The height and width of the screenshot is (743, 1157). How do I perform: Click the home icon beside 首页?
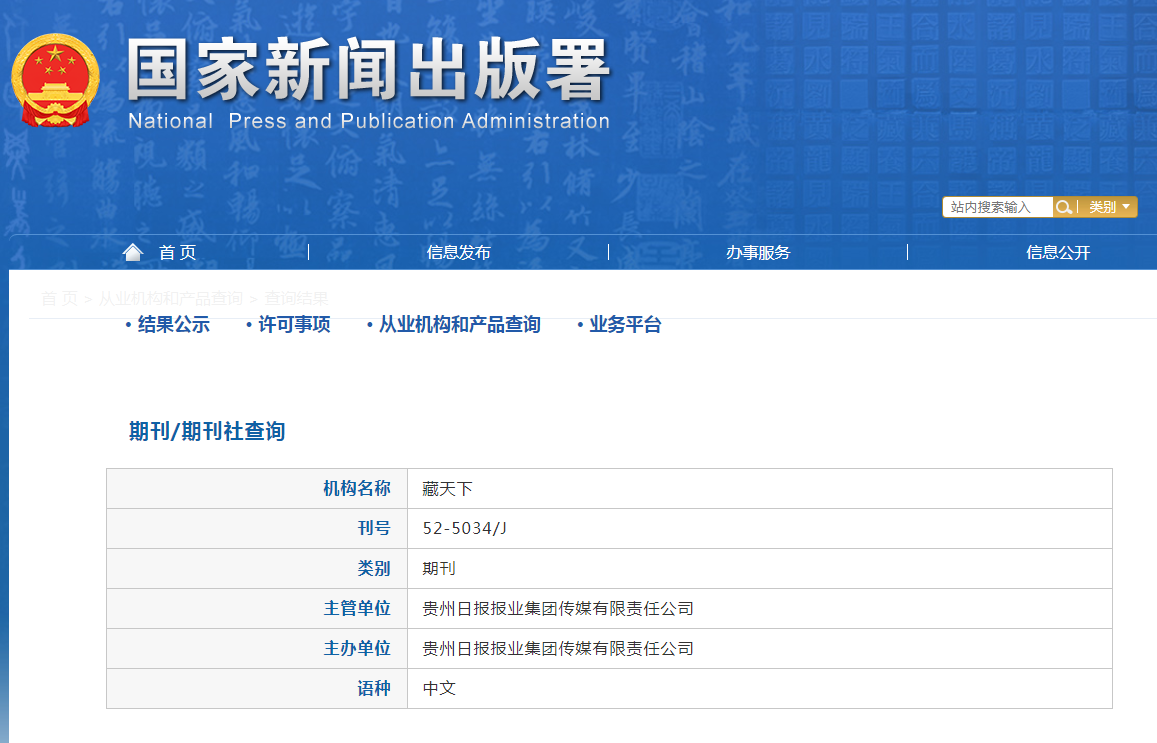(x=132, y=252)
